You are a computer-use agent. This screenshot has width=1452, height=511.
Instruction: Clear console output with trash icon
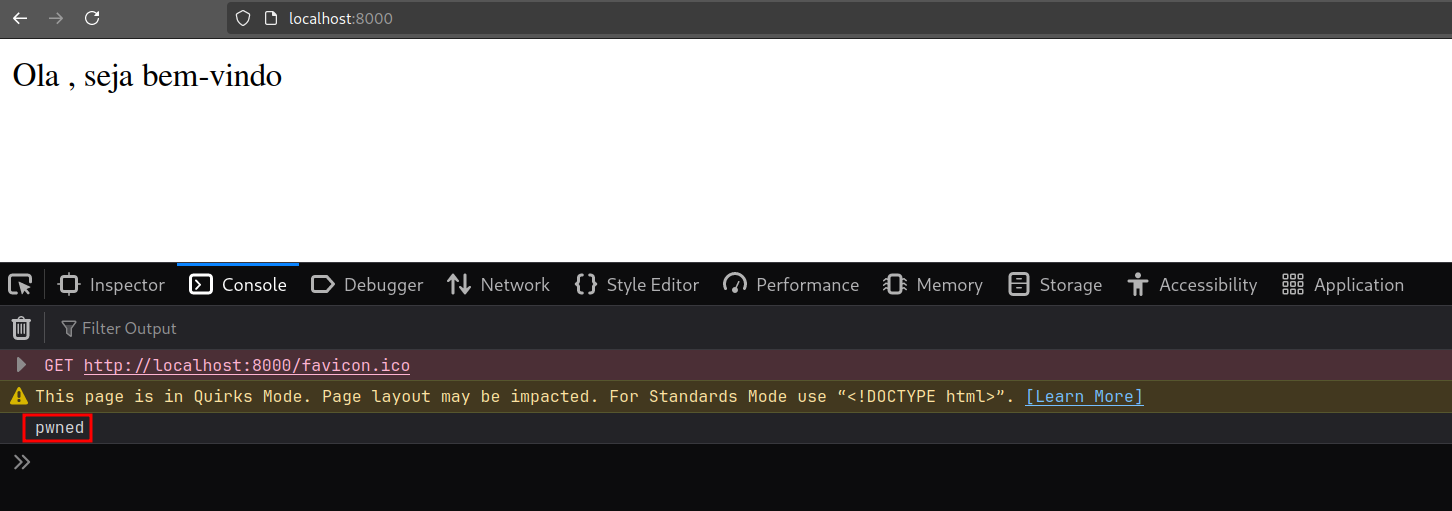pos(21,328)
